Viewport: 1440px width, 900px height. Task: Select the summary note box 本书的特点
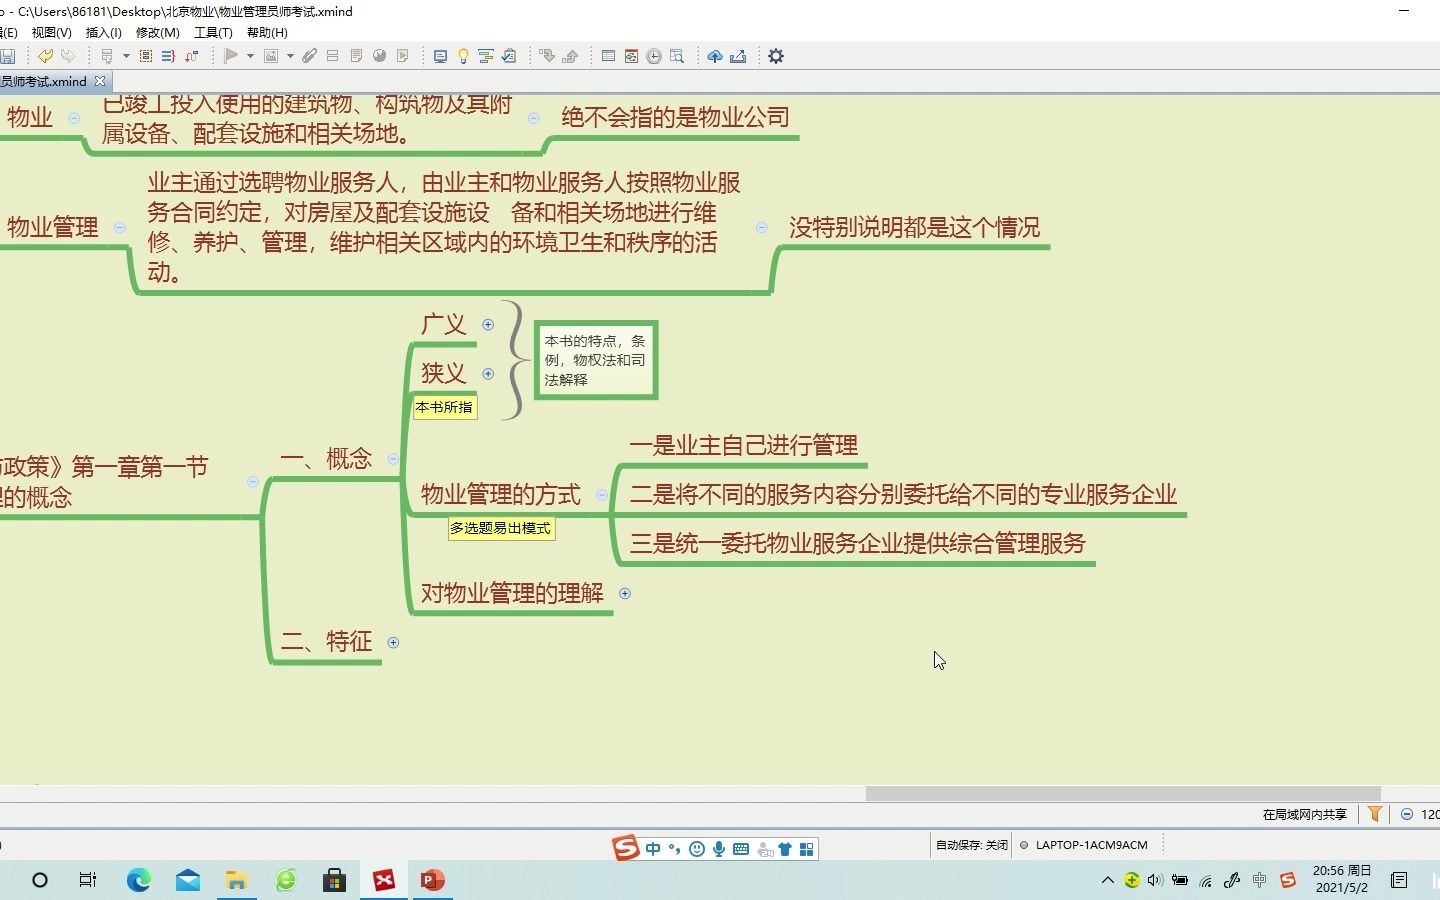click(x=596, y=360)
